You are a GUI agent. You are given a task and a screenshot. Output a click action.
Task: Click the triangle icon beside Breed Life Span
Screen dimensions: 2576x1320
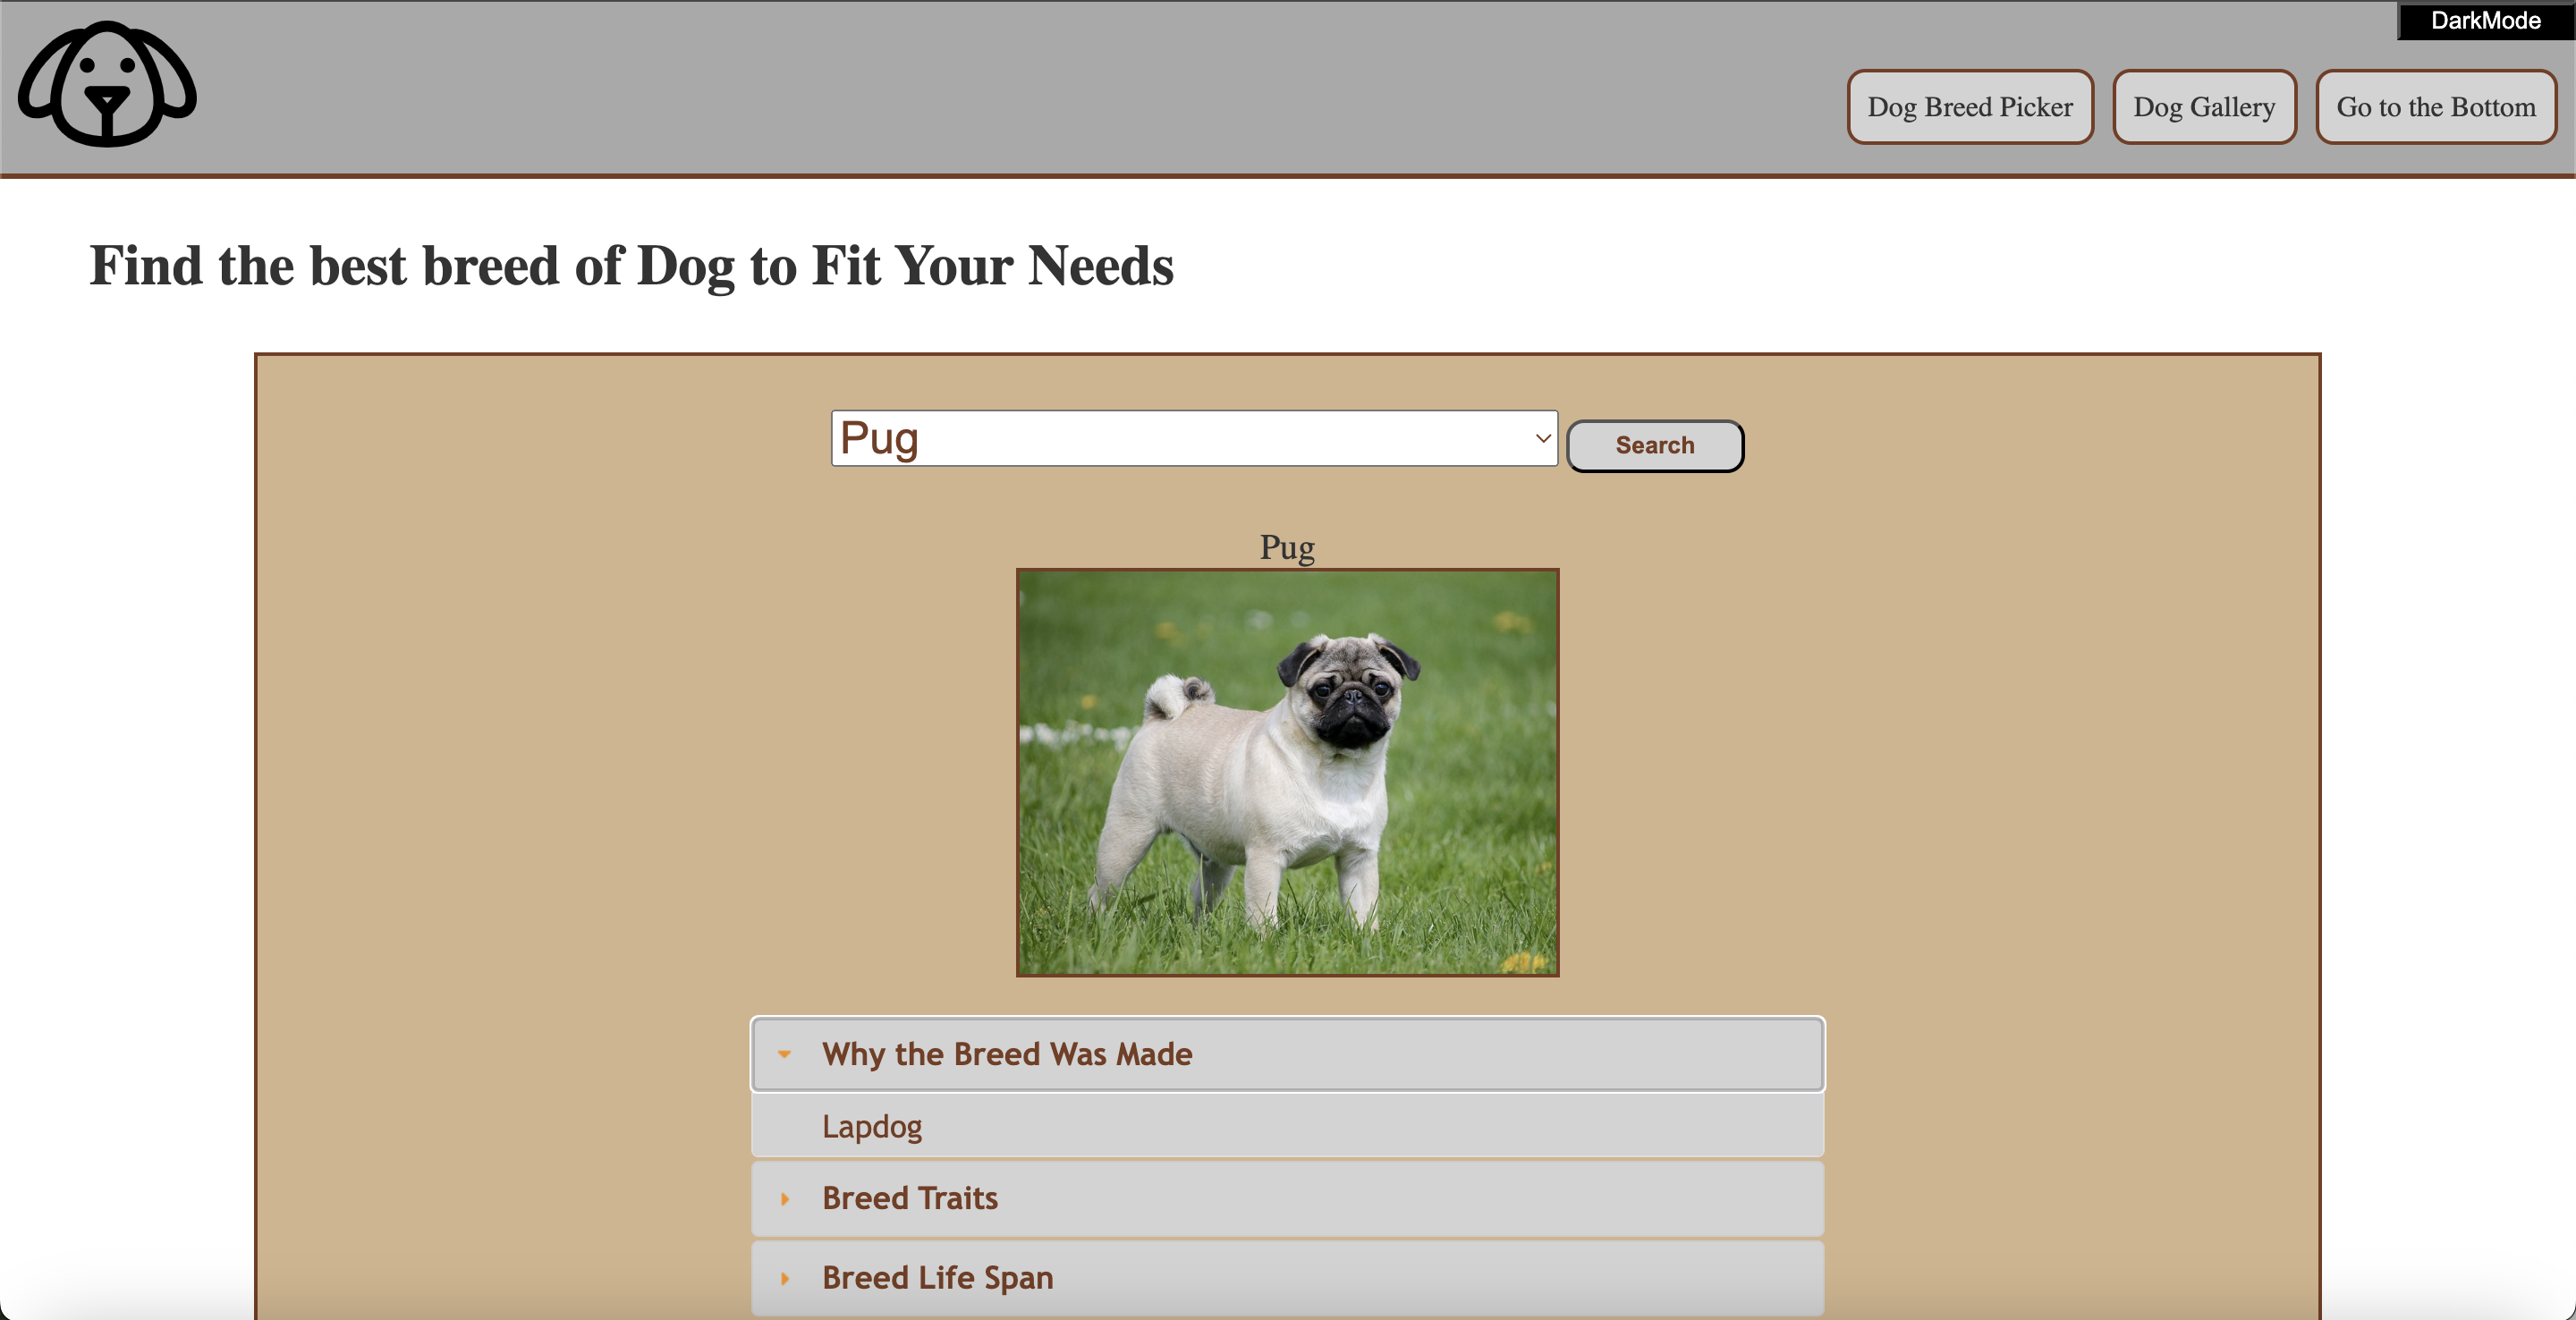(784, 1277)
